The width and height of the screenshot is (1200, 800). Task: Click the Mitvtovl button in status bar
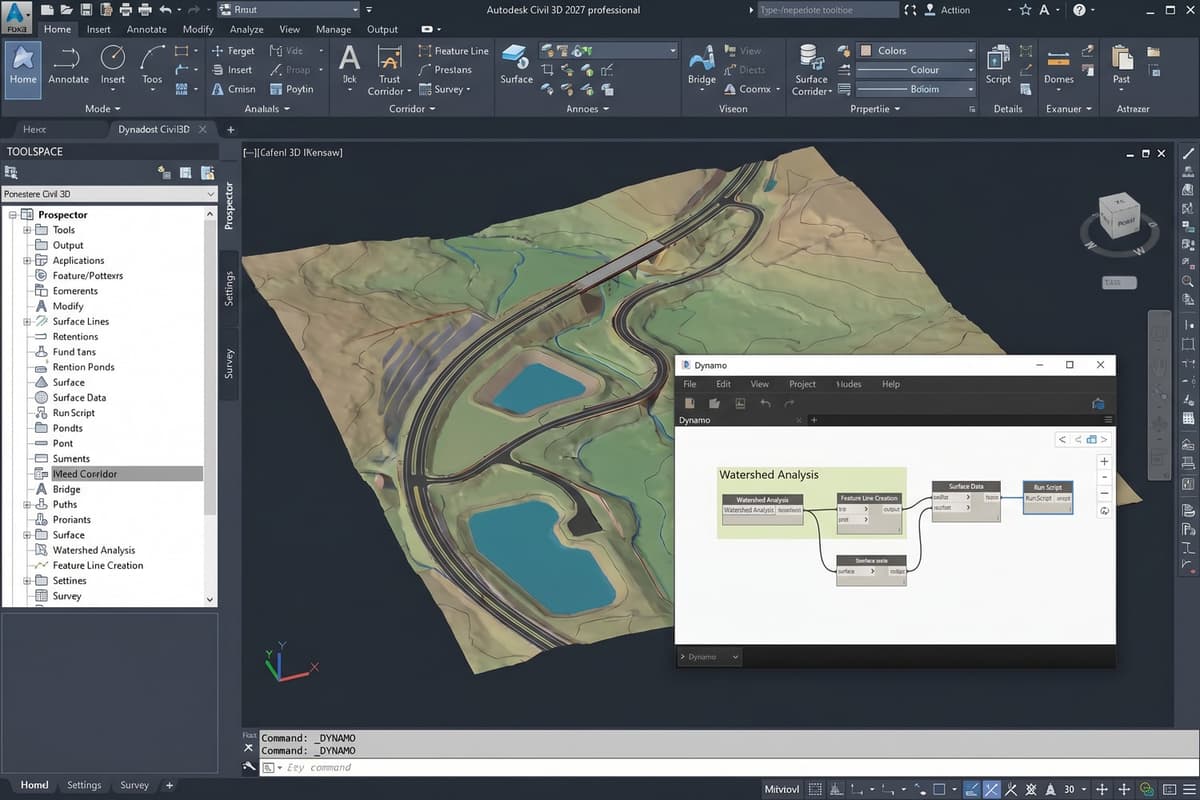[x=783, y=789]
